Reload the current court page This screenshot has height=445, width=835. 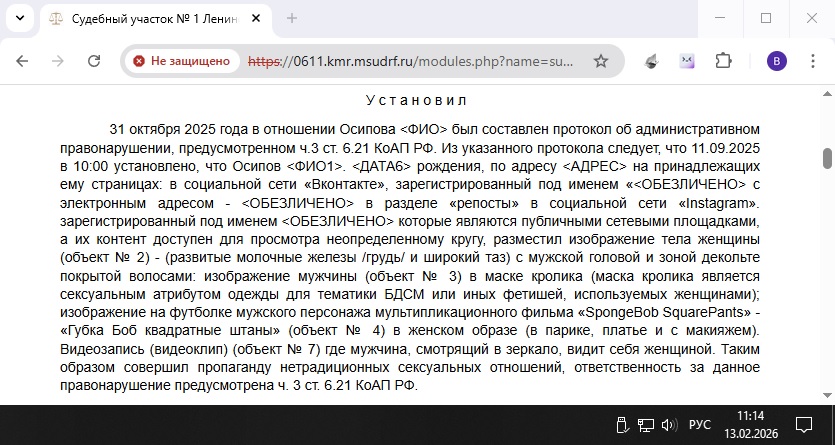tap(94, 61)
